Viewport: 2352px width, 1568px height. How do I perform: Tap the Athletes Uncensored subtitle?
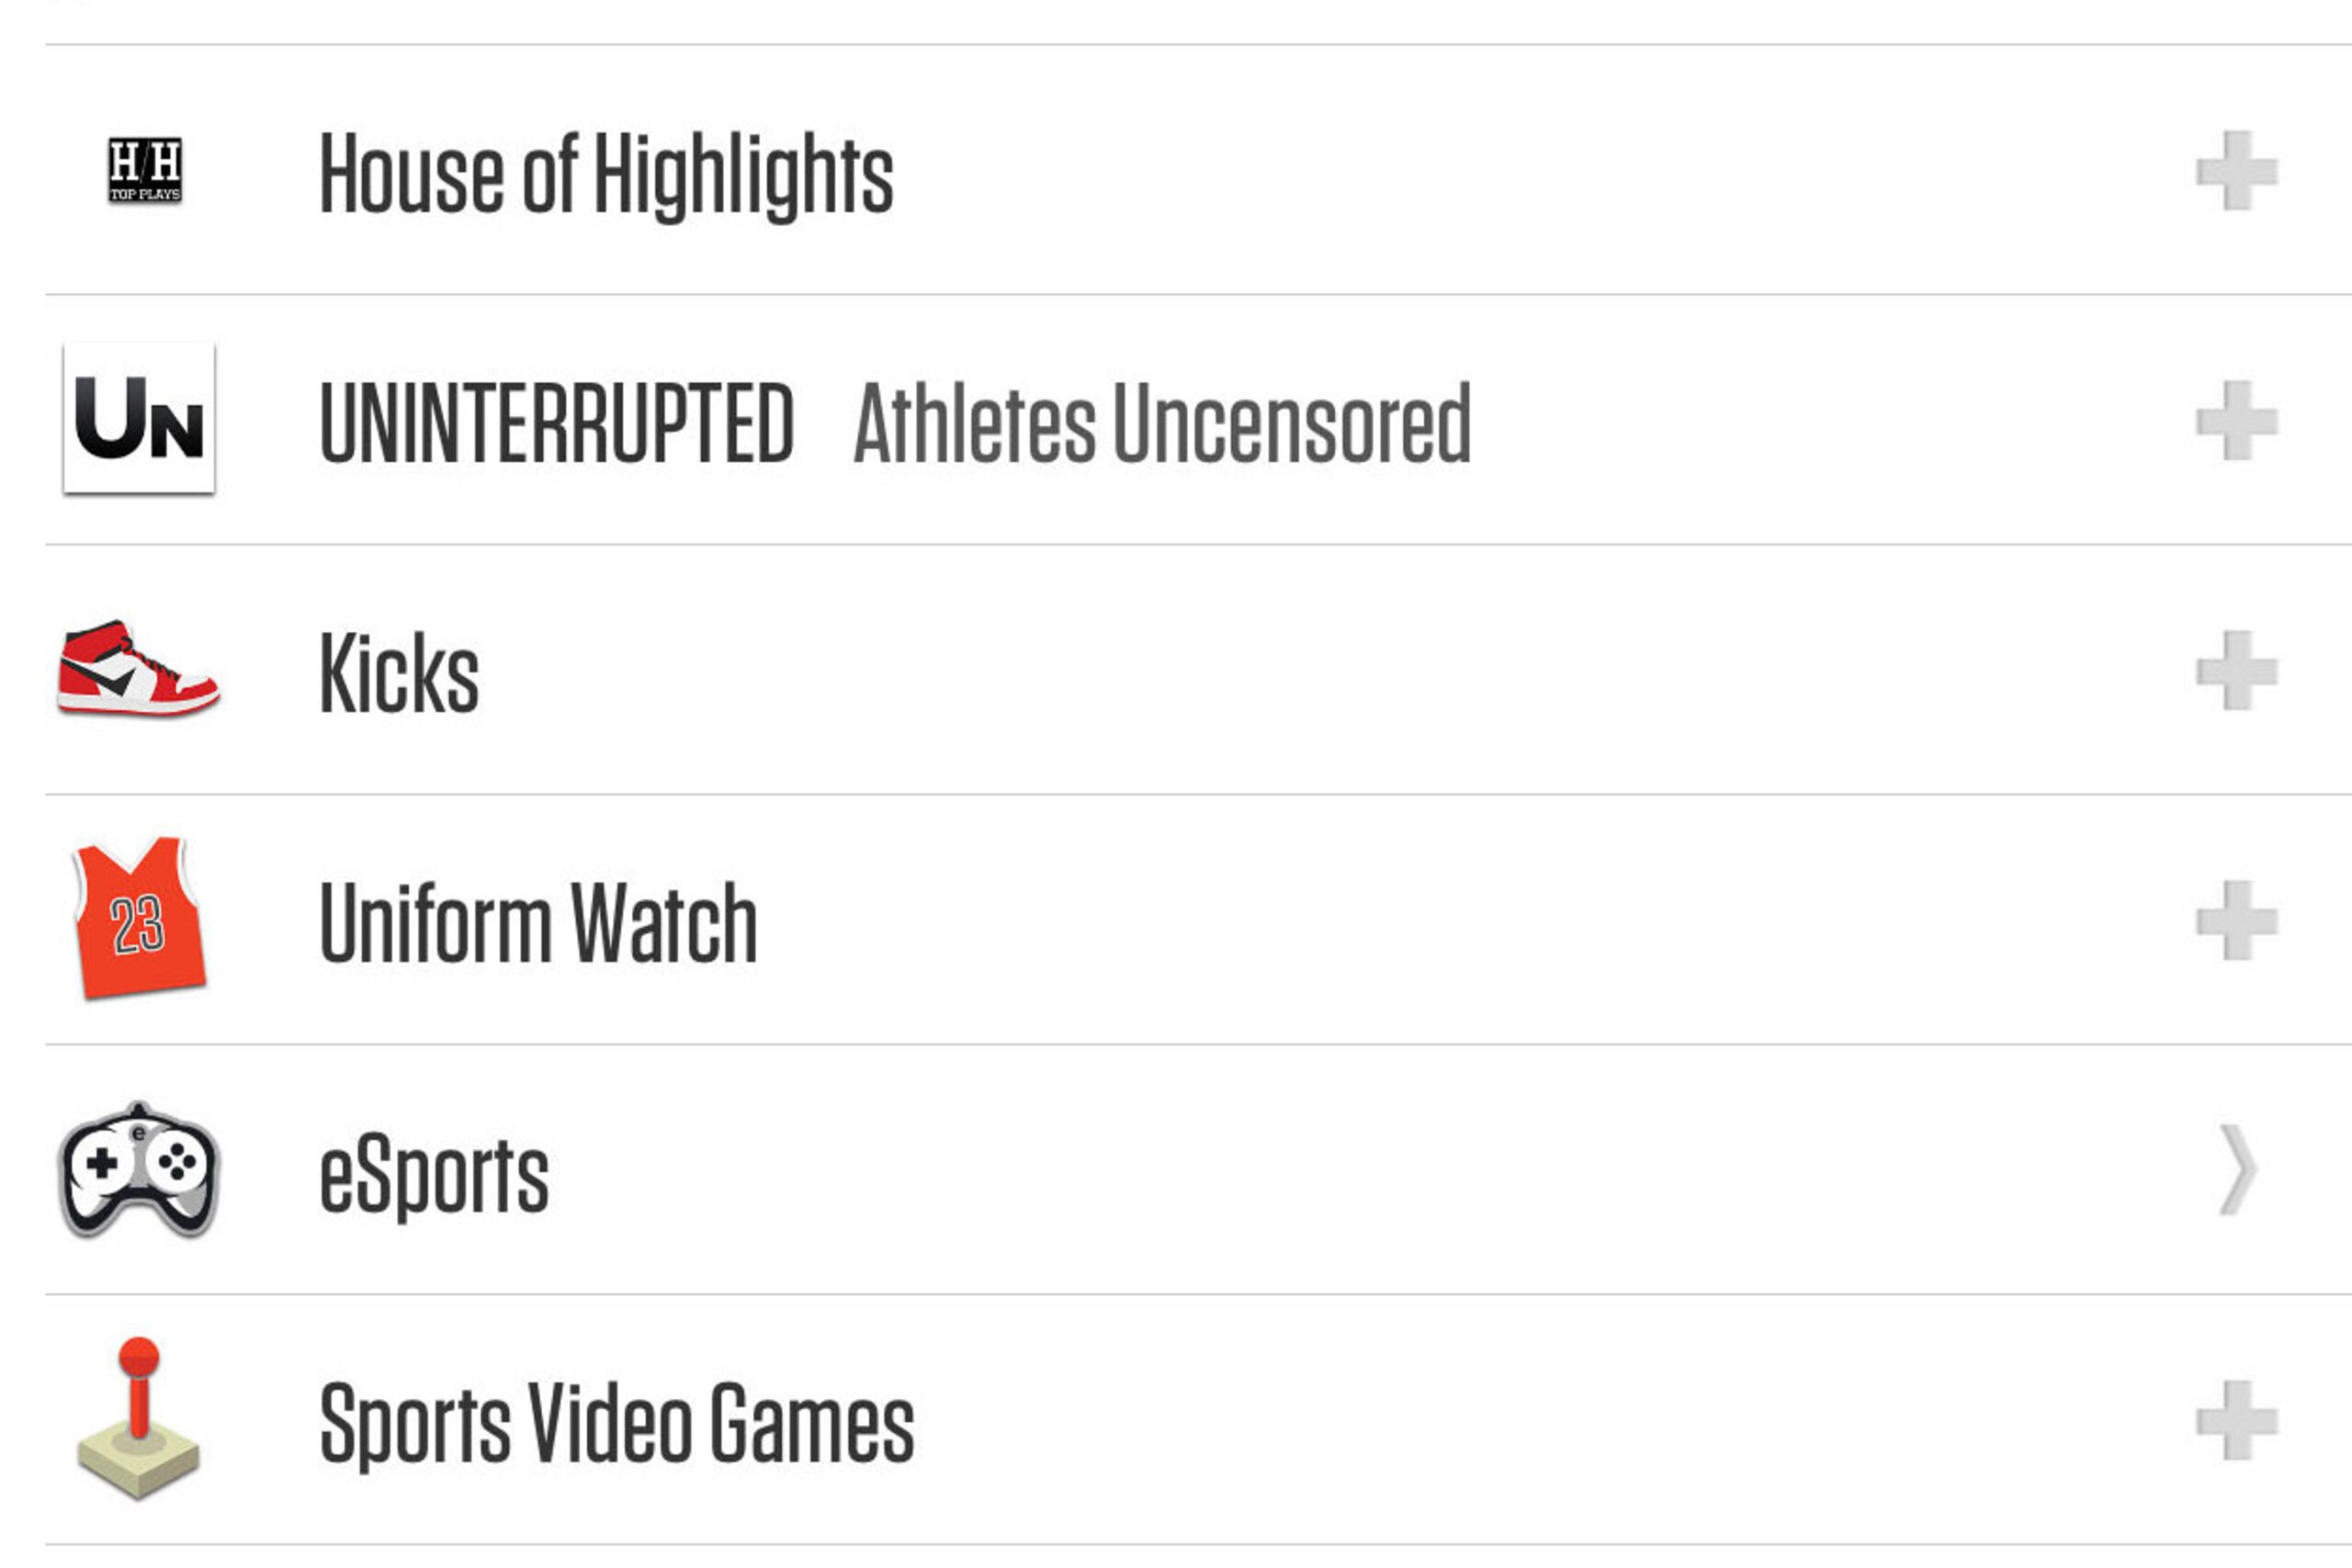[x=1162, y=423]
